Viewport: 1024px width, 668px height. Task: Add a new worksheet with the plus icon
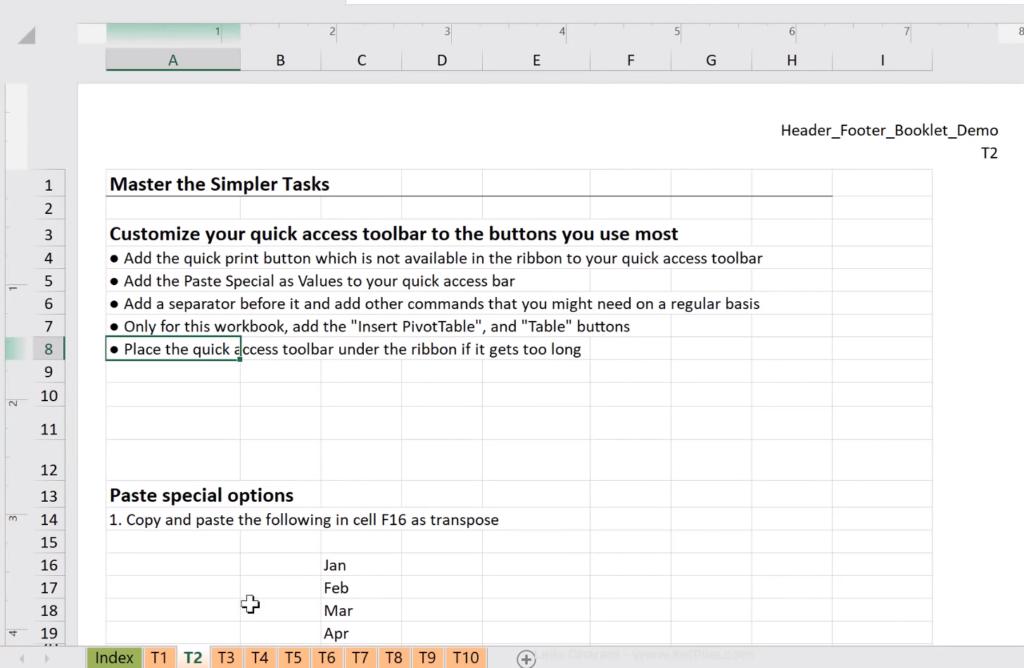point(526,658)
